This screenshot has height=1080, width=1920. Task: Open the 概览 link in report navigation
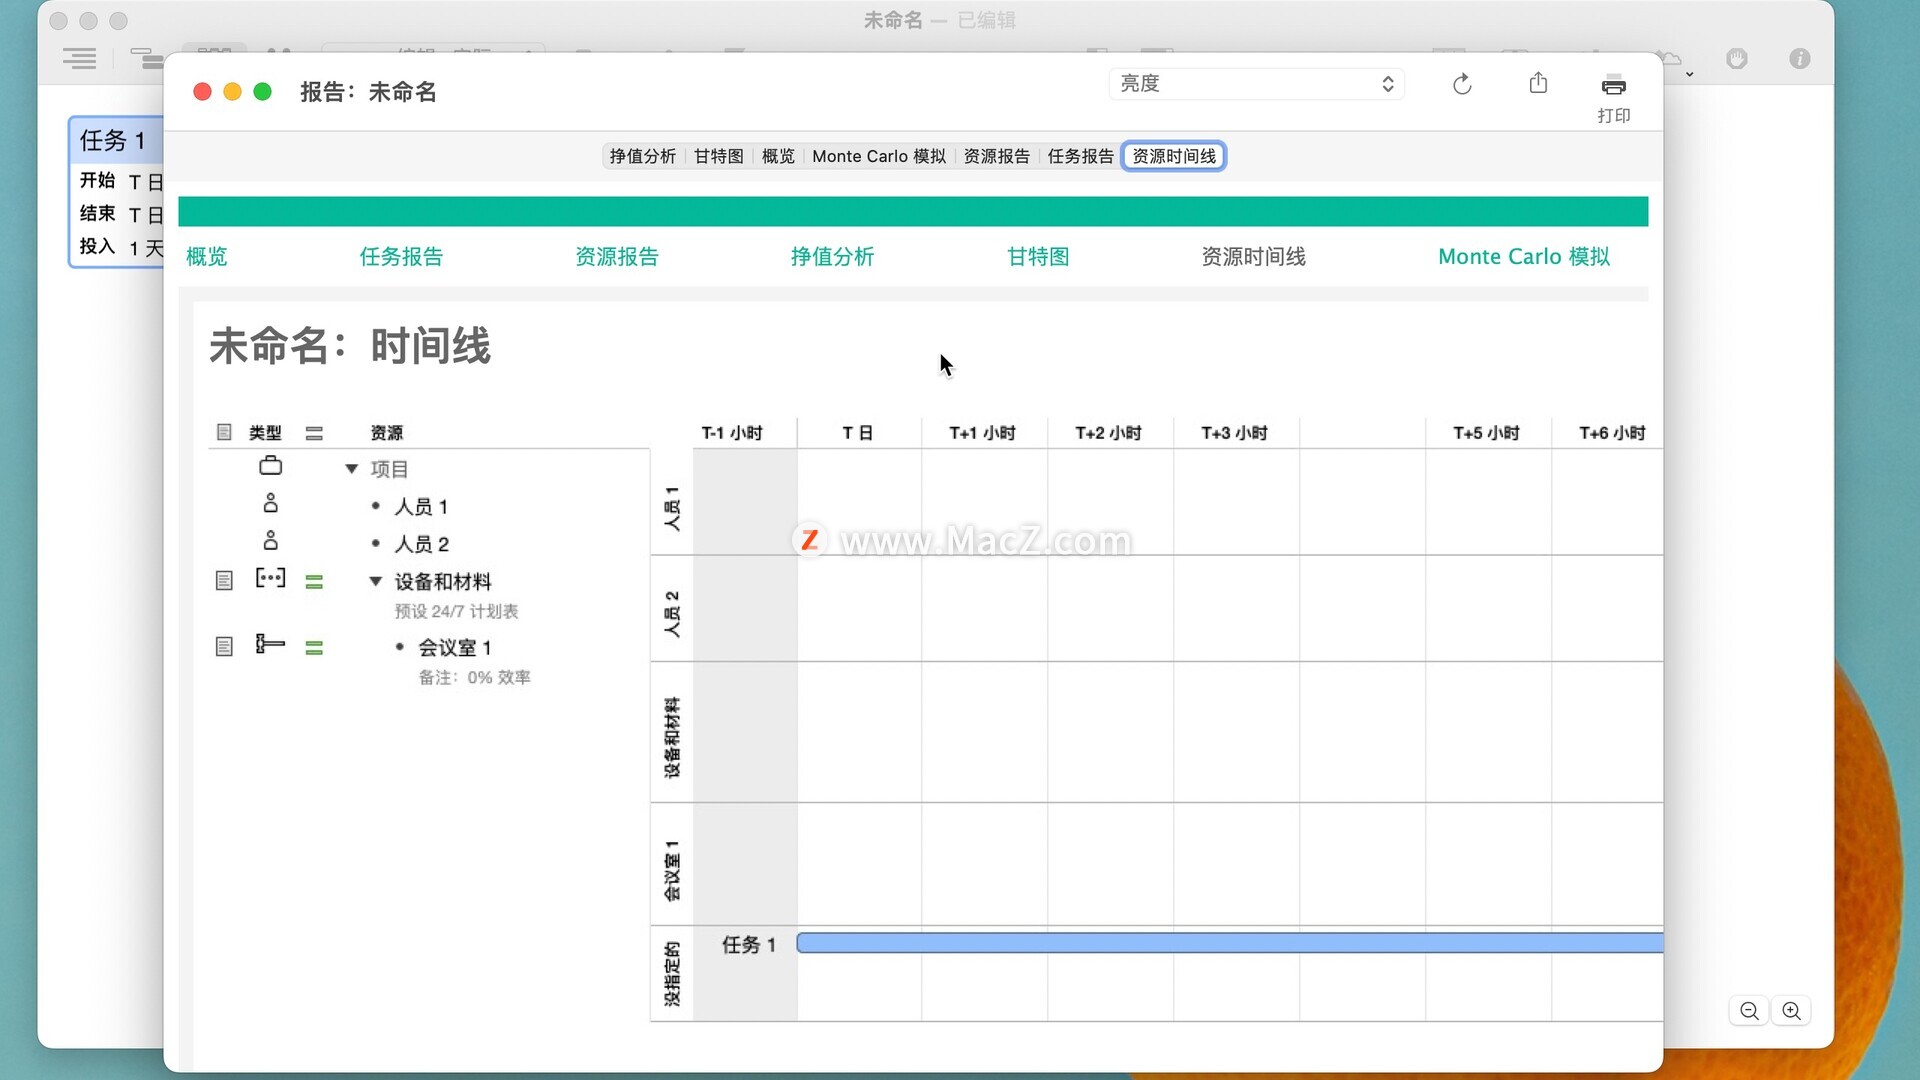tap(207, 257)
